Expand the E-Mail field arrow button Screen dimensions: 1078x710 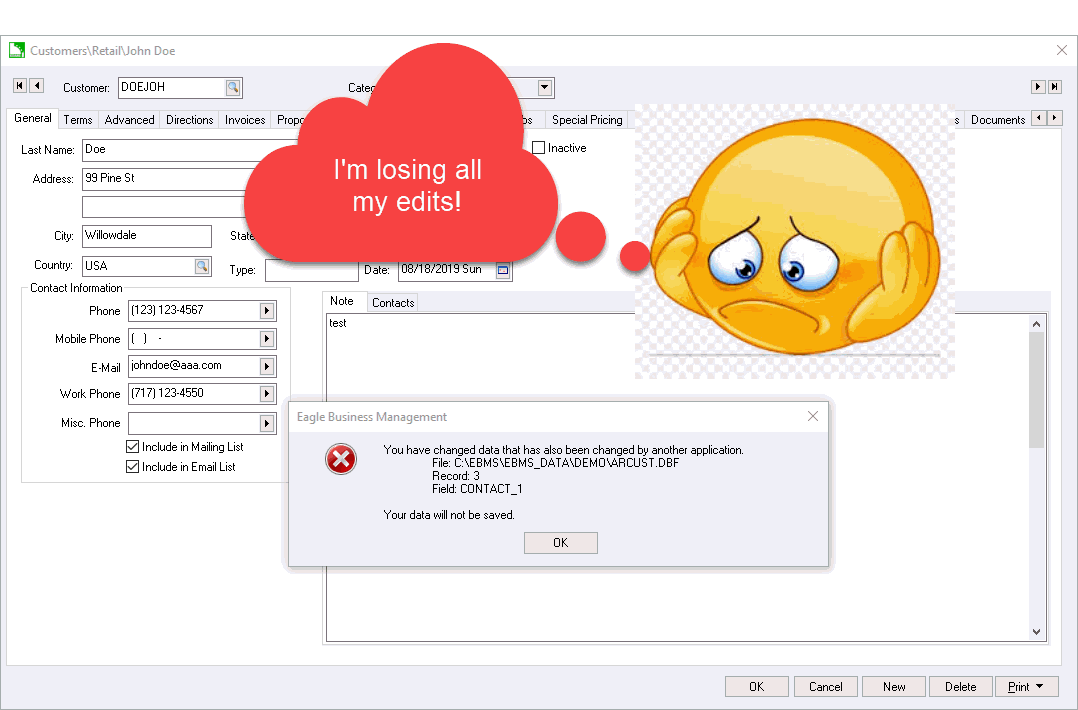point(267,367)
